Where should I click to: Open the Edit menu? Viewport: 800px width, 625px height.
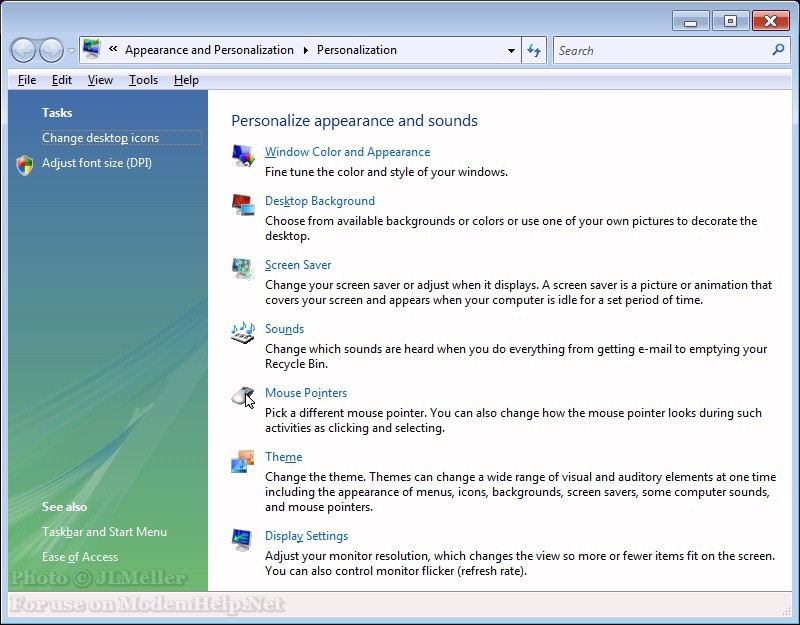(62, 80)
